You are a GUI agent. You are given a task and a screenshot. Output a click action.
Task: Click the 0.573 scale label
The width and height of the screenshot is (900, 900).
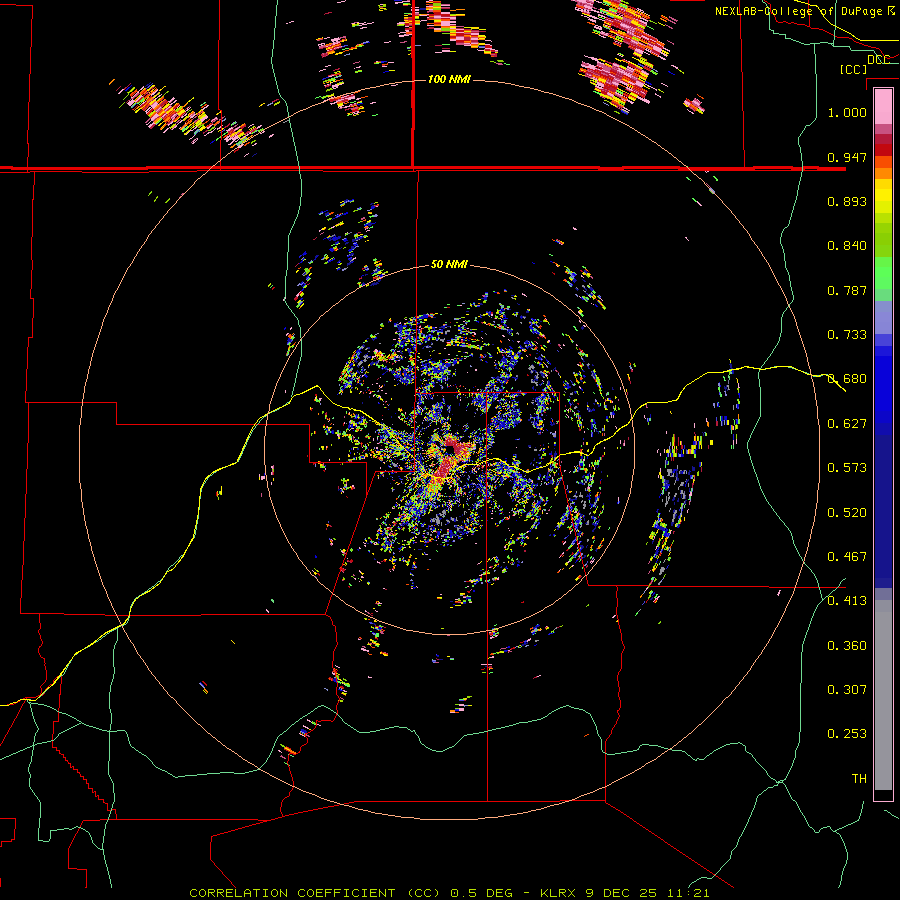(x=847, y=468)
